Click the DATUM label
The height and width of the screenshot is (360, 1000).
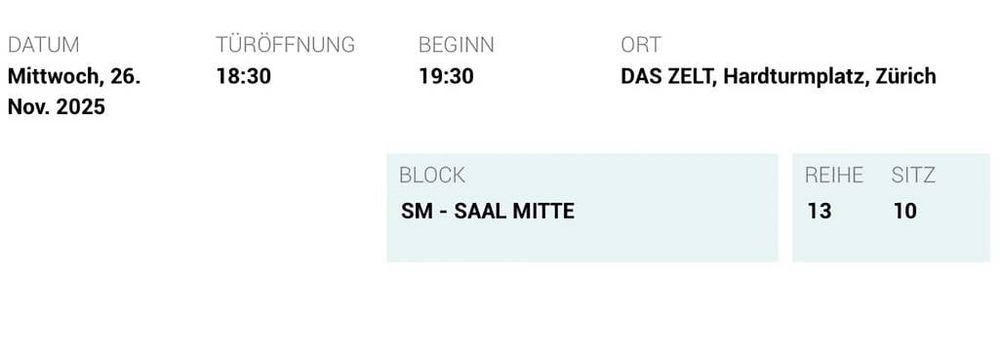[43, 45]
